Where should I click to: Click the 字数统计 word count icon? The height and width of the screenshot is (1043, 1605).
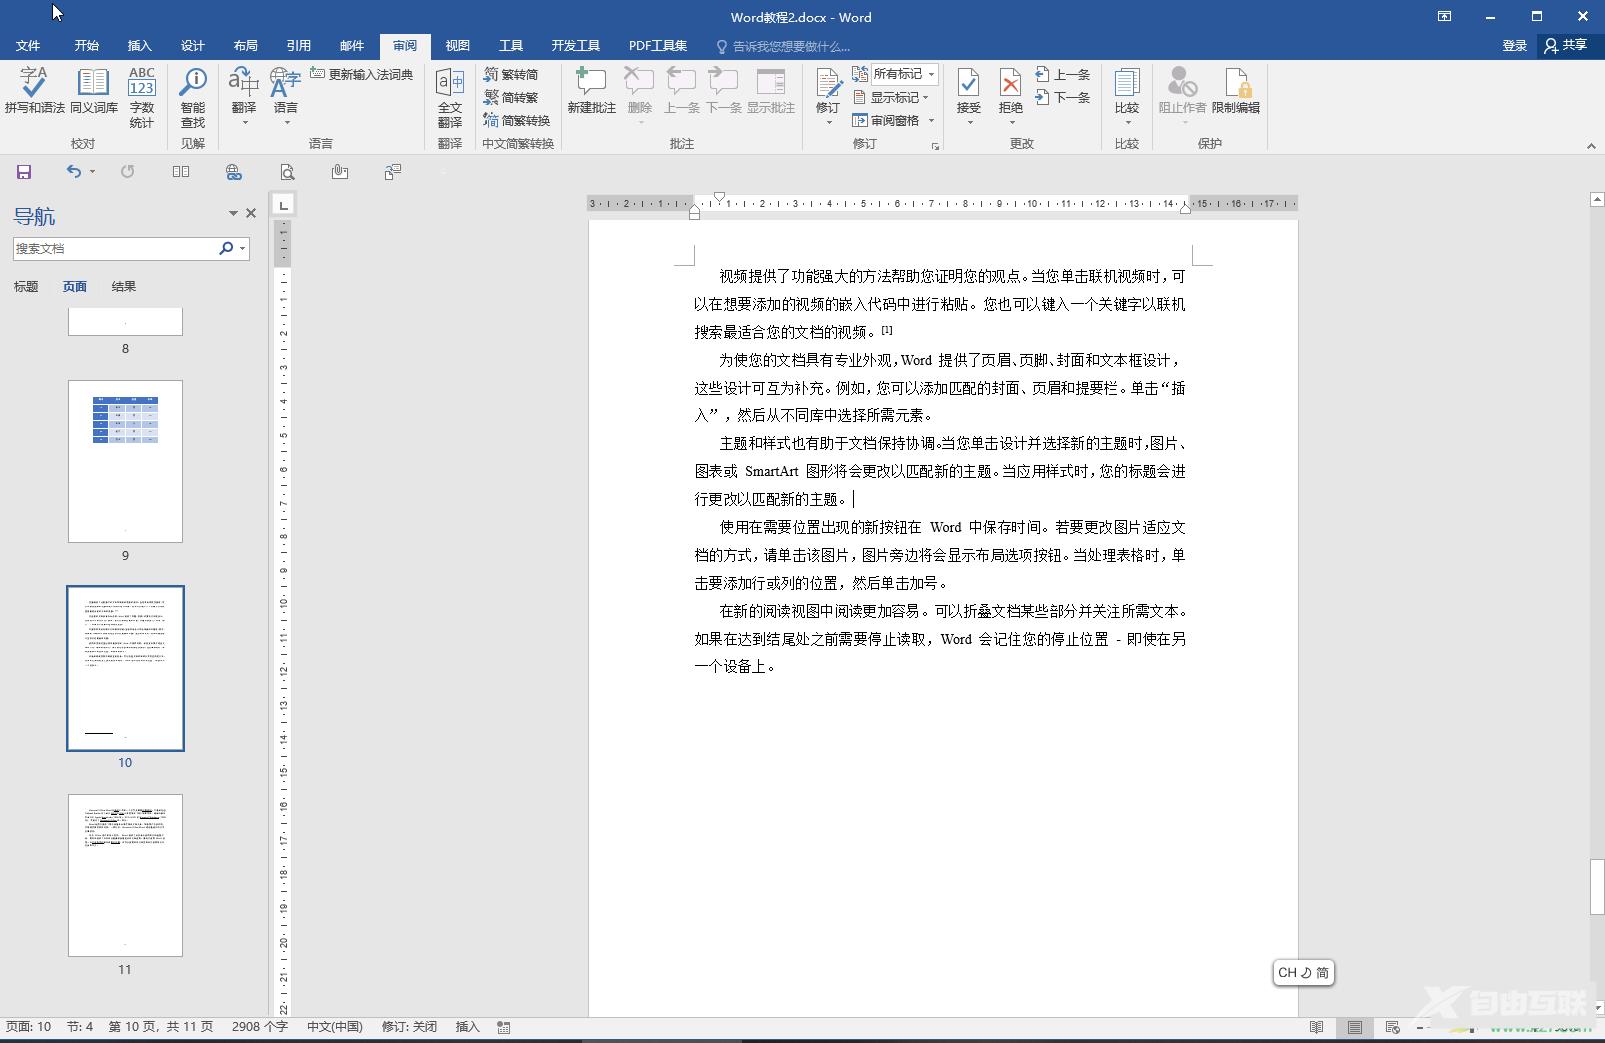point(142,97)
